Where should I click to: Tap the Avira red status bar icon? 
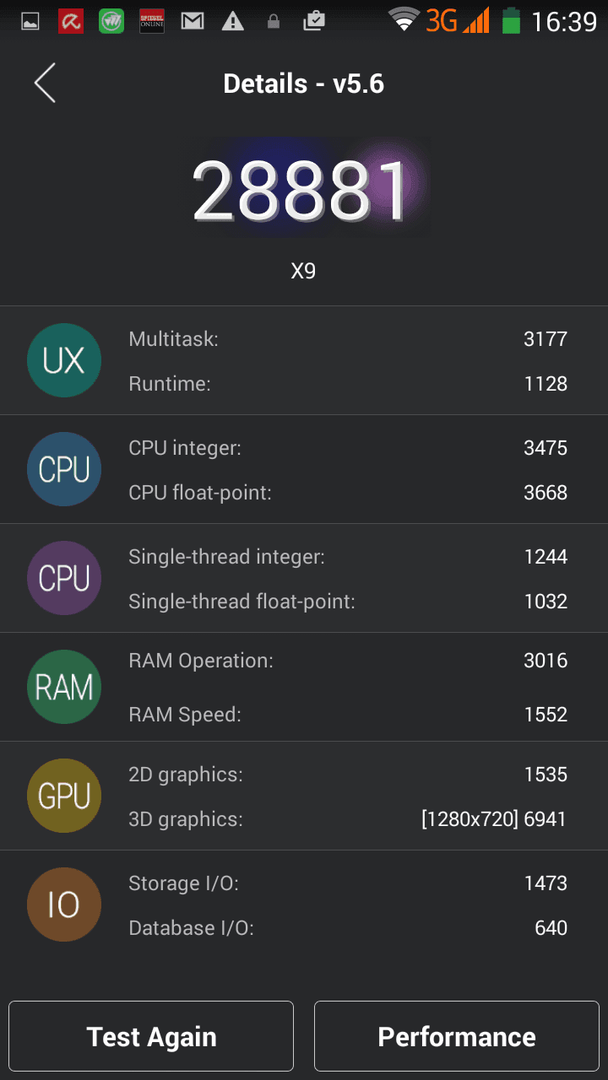[71, 21]
